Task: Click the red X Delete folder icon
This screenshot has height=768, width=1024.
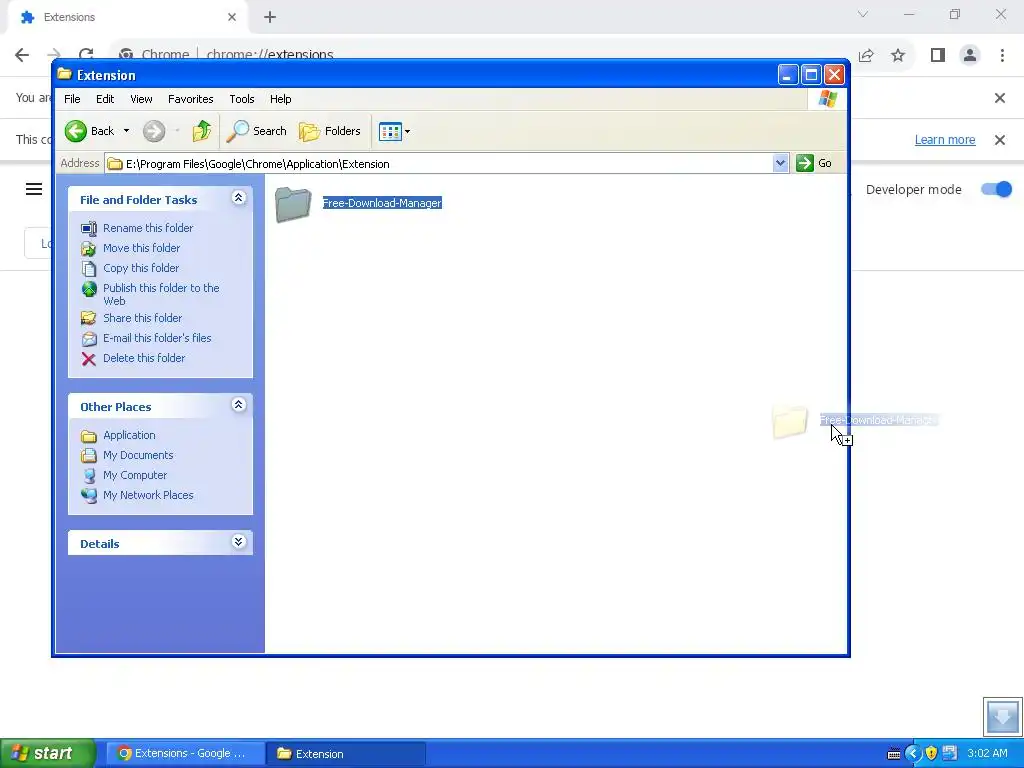Action: click(89, 359)
